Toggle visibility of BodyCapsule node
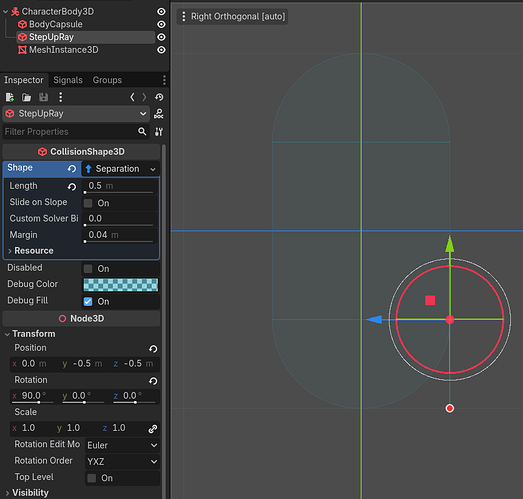The width and height of the screenshot is (523, 499). [x=161, y=24]
